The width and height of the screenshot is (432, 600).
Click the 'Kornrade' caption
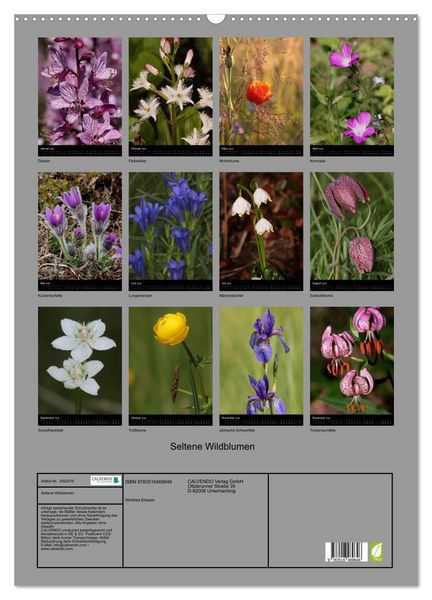coord(318,161)
